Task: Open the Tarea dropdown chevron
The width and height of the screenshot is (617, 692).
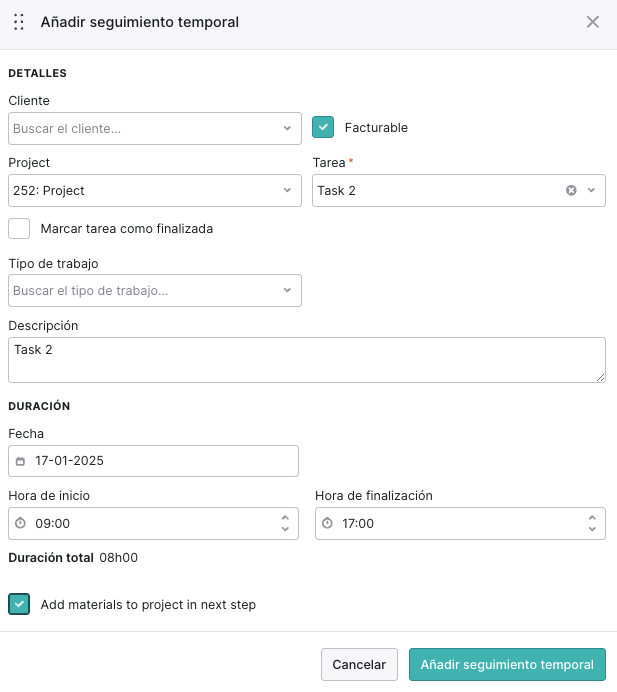Action: click(x=591, y=190)
